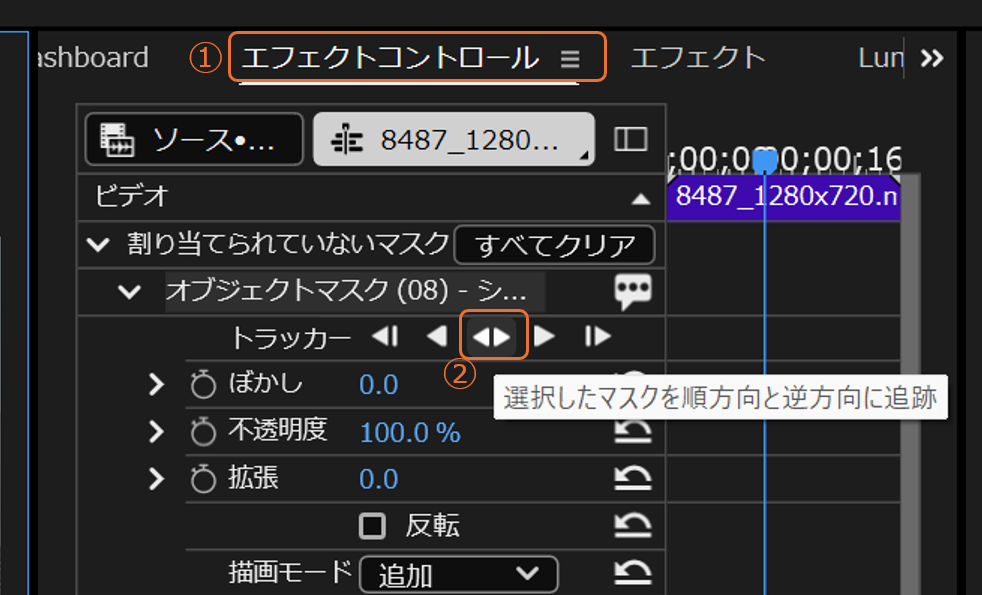Click the vertical scrollbar beside the mini timeline
This screenshot has width=982, height=595.
tap(910, 385)
